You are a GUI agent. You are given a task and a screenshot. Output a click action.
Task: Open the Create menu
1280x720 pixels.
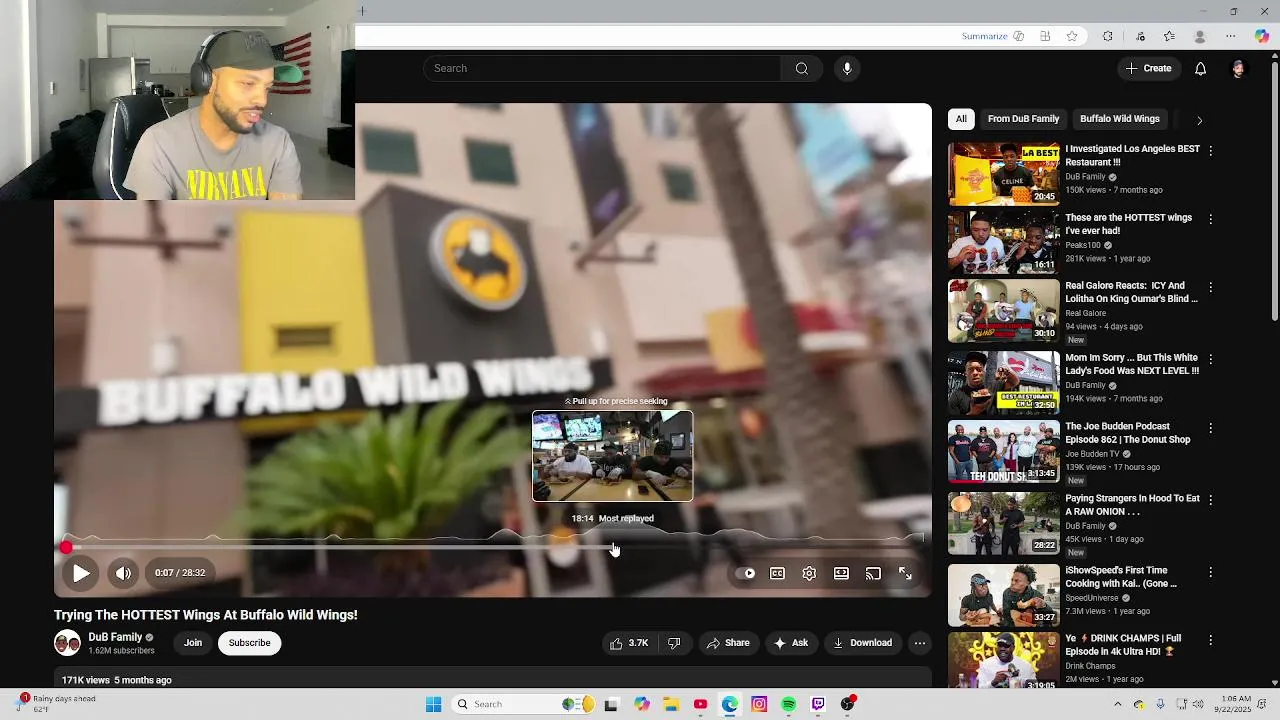(1148, 68)
